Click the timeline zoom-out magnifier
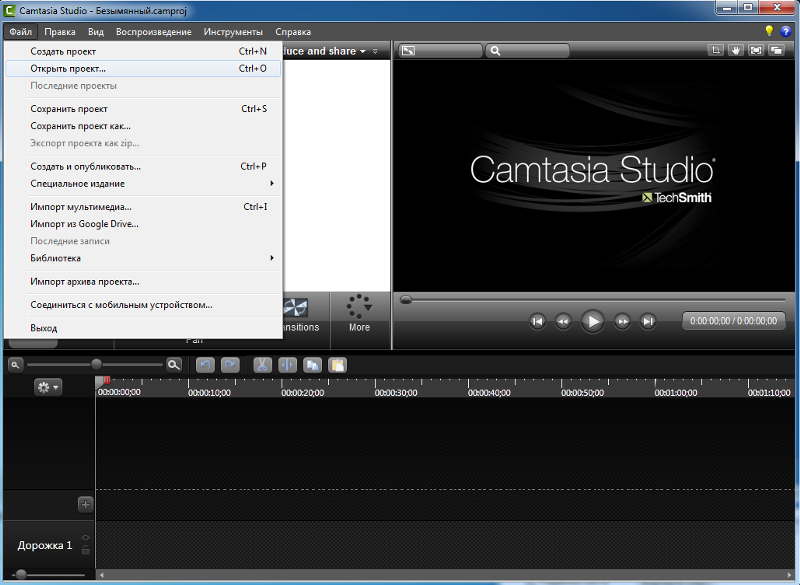Viewport: 800px width, 585px height. pos(15,365)
